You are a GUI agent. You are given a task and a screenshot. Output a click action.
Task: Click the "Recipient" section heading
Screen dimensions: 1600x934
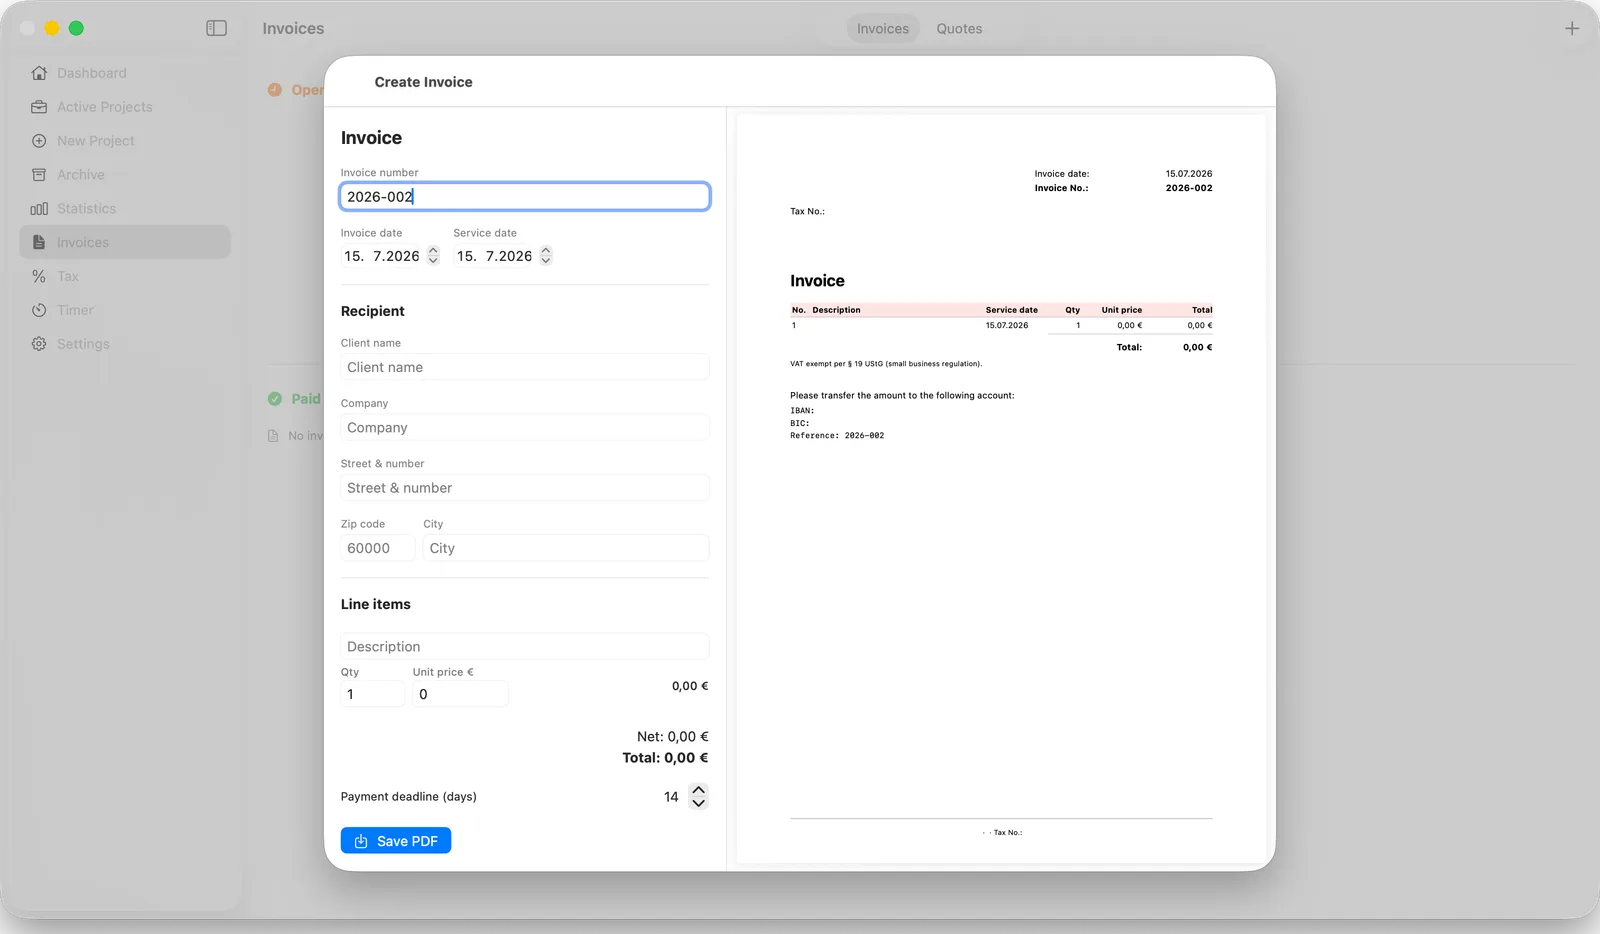point(373,311)
